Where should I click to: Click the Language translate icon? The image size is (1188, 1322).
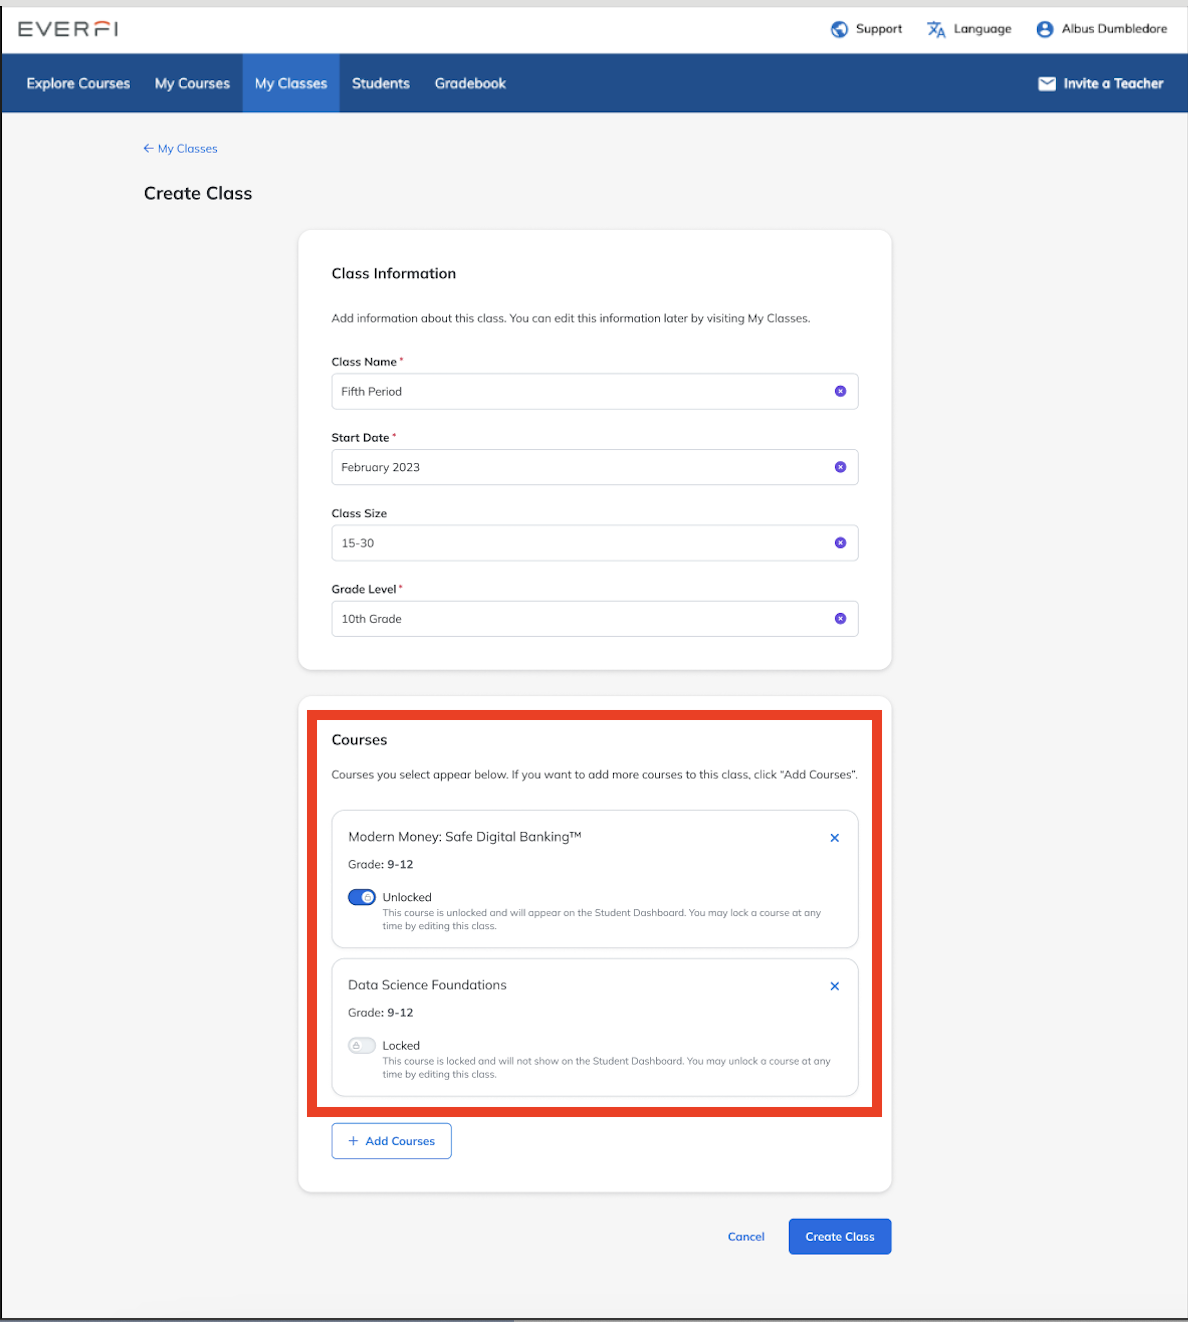[x=936, y=29]
